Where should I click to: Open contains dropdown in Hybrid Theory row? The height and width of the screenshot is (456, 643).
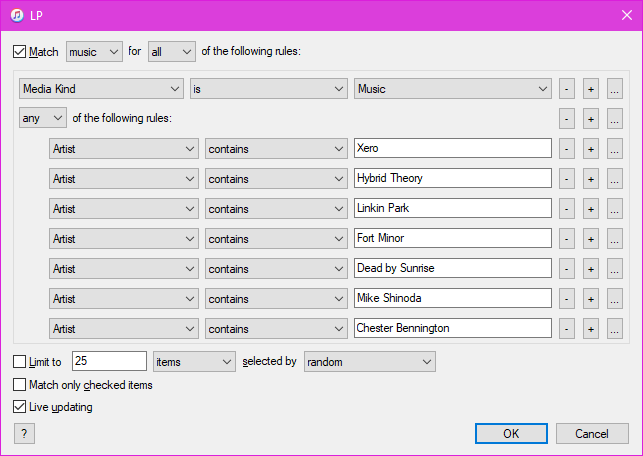tap(276, 178)
